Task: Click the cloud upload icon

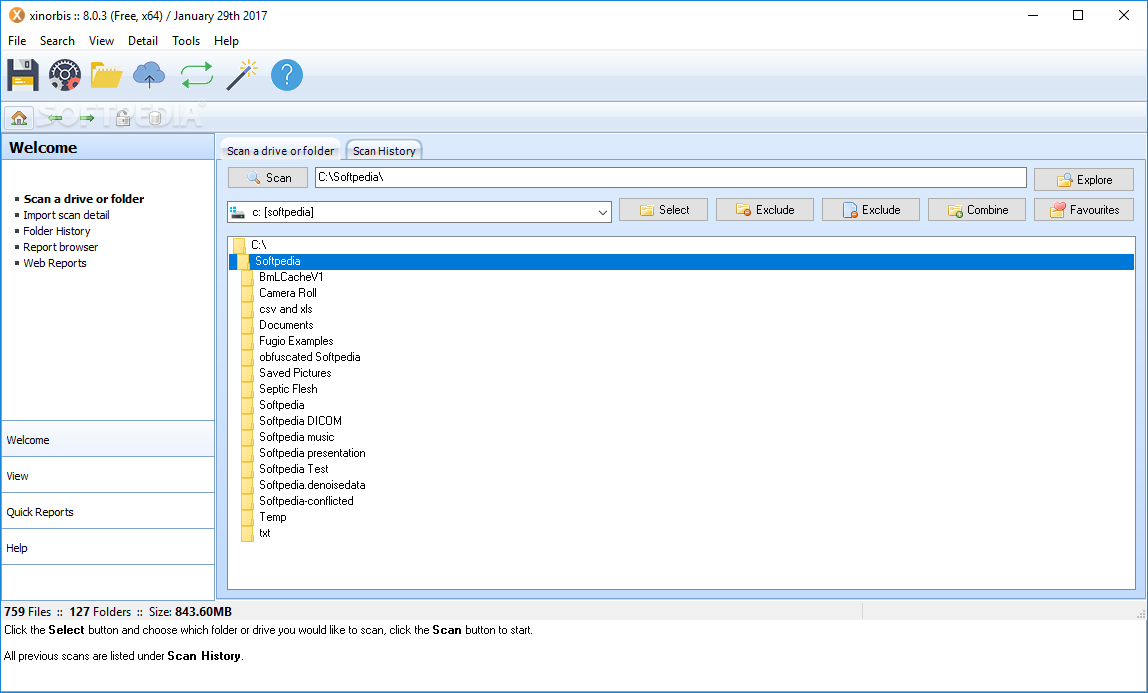Action: 149,75
